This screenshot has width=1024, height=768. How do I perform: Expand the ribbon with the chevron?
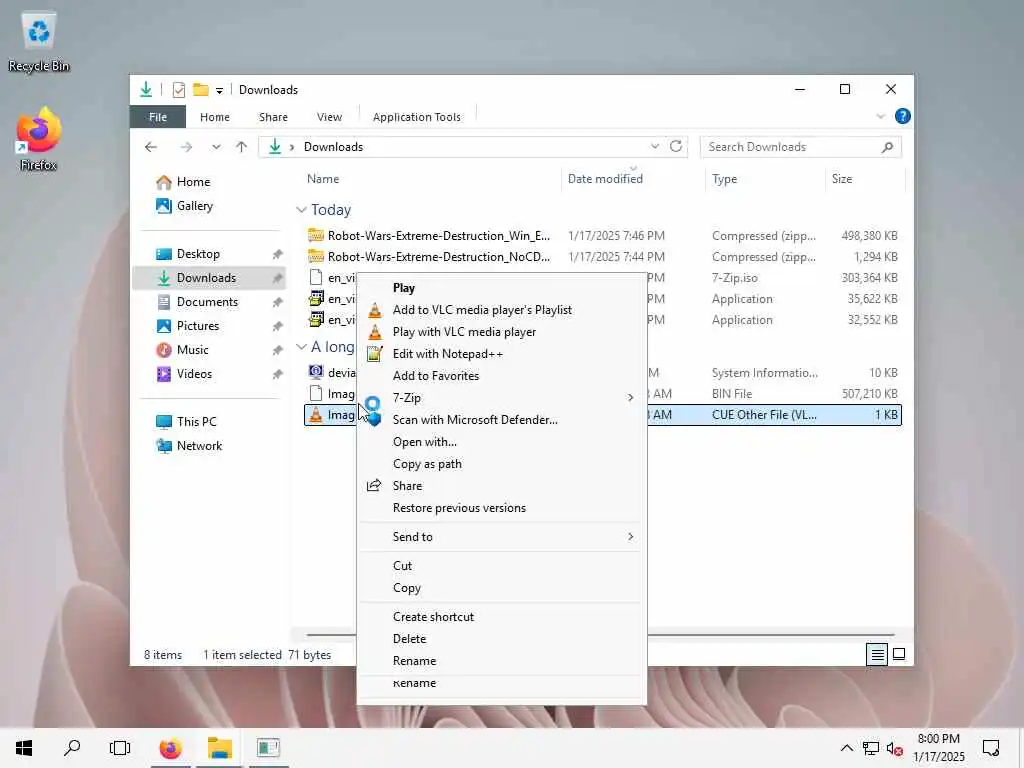pyautogui.click(x=880, y=116)
